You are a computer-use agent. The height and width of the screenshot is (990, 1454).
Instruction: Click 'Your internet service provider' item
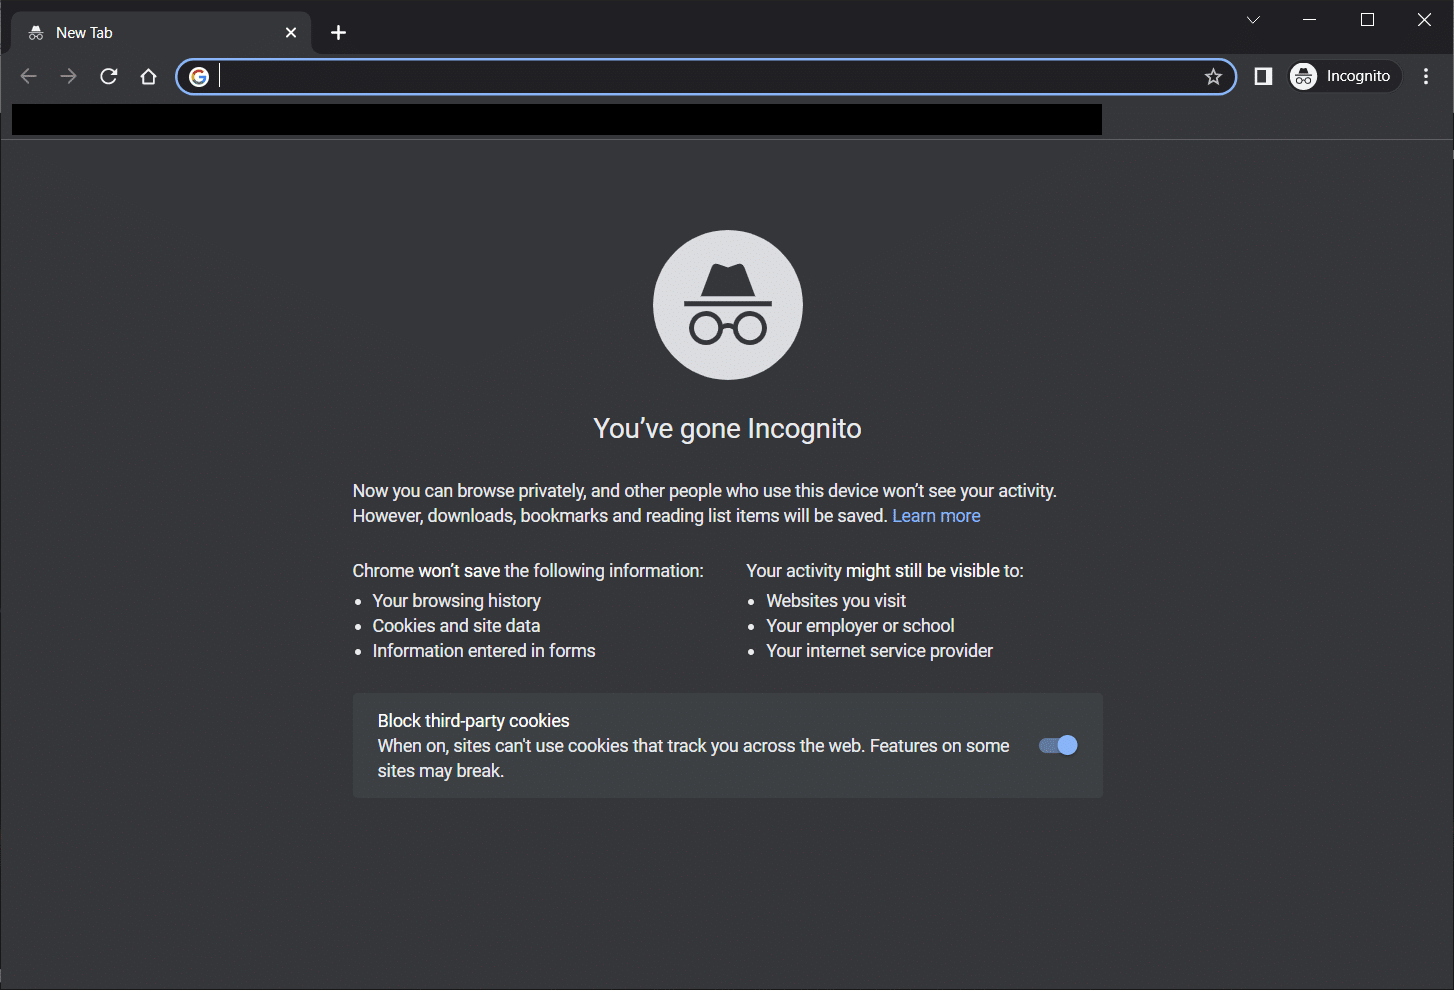click(880, 651)
